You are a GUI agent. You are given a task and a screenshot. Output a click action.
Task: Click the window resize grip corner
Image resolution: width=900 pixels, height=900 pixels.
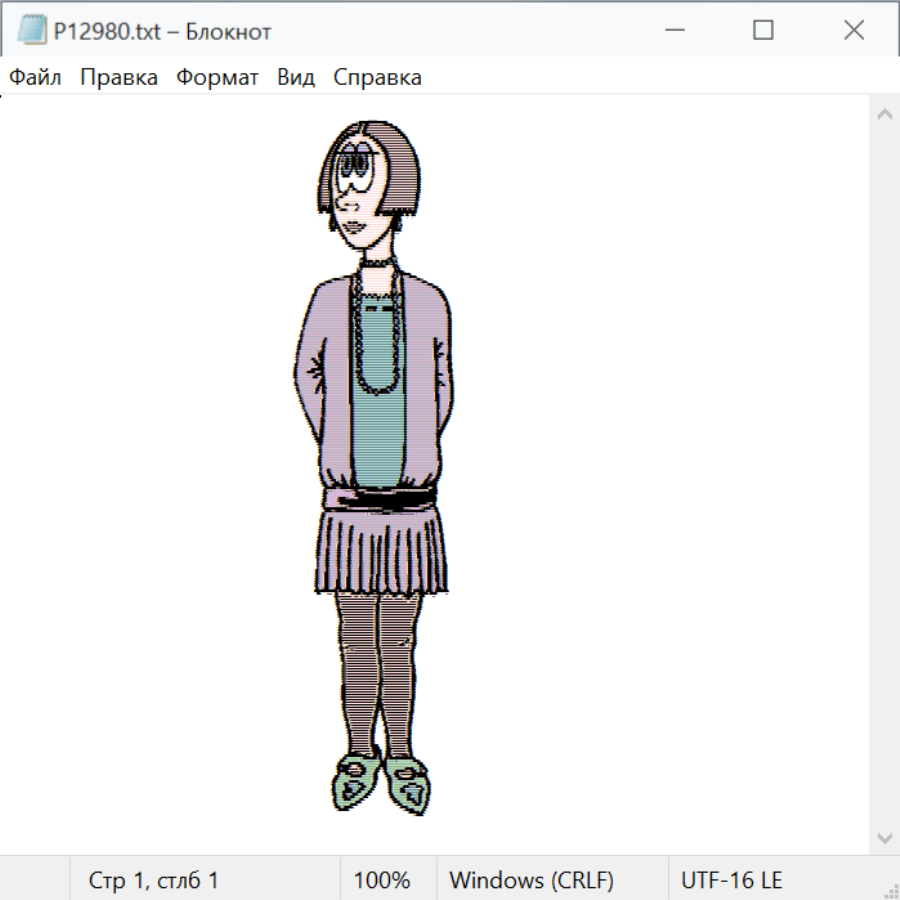(x=891, y=891)
